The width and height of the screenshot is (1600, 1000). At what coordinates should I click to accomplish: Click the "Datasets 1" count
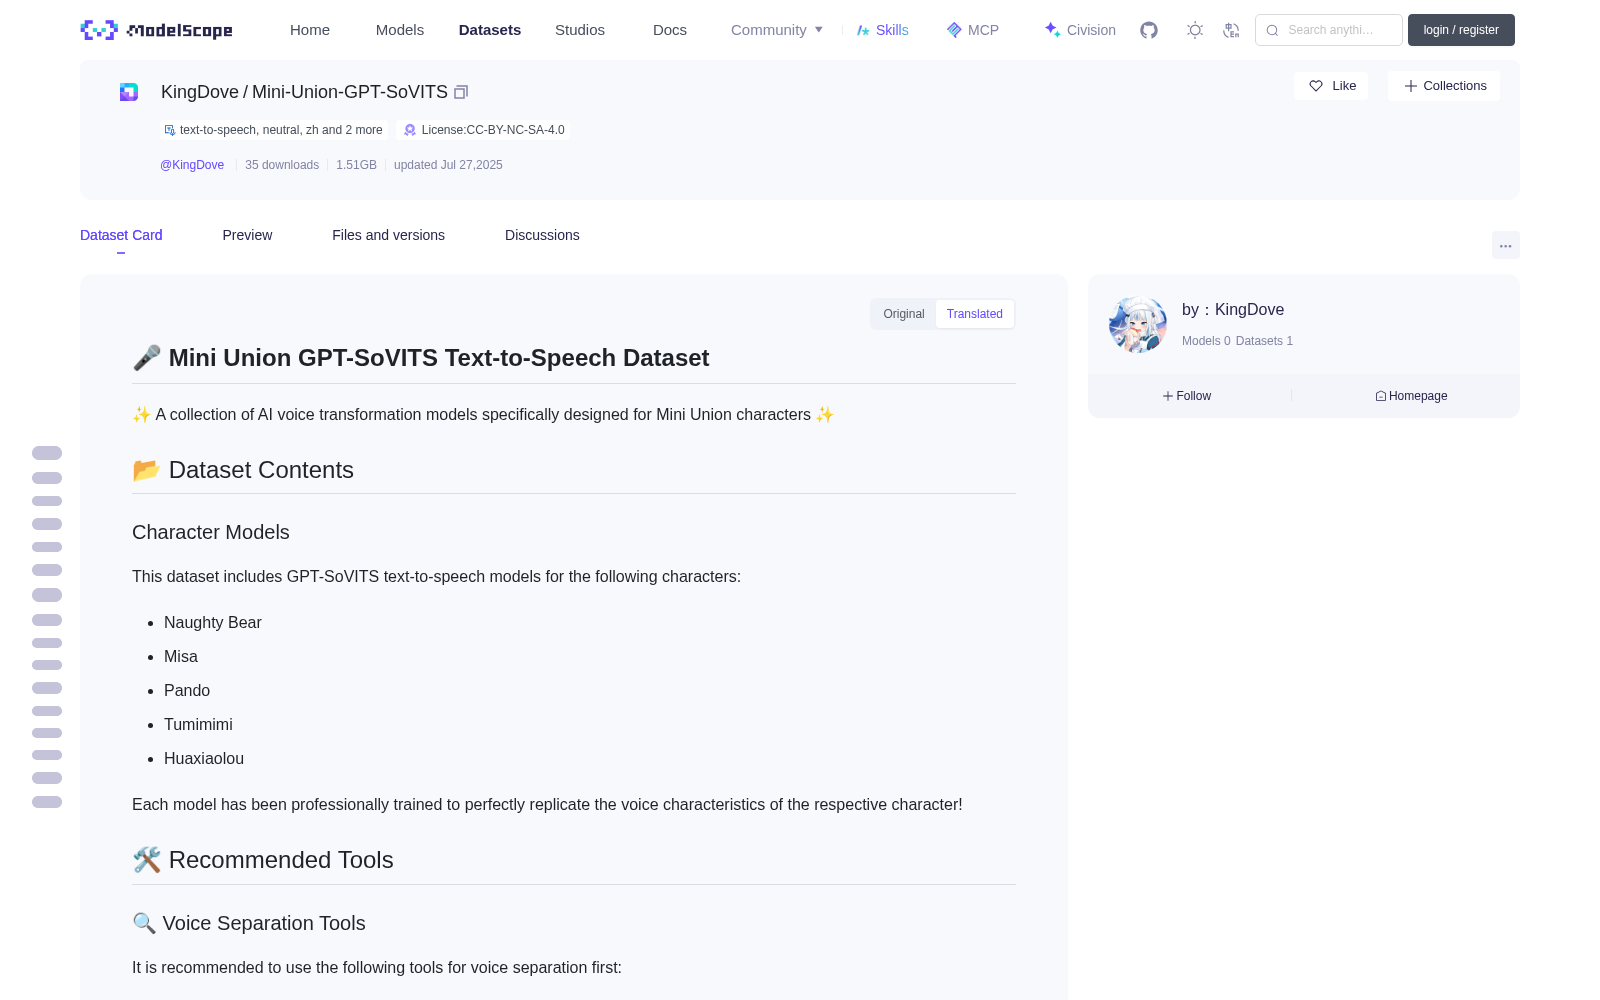[x=1264, y=341]
